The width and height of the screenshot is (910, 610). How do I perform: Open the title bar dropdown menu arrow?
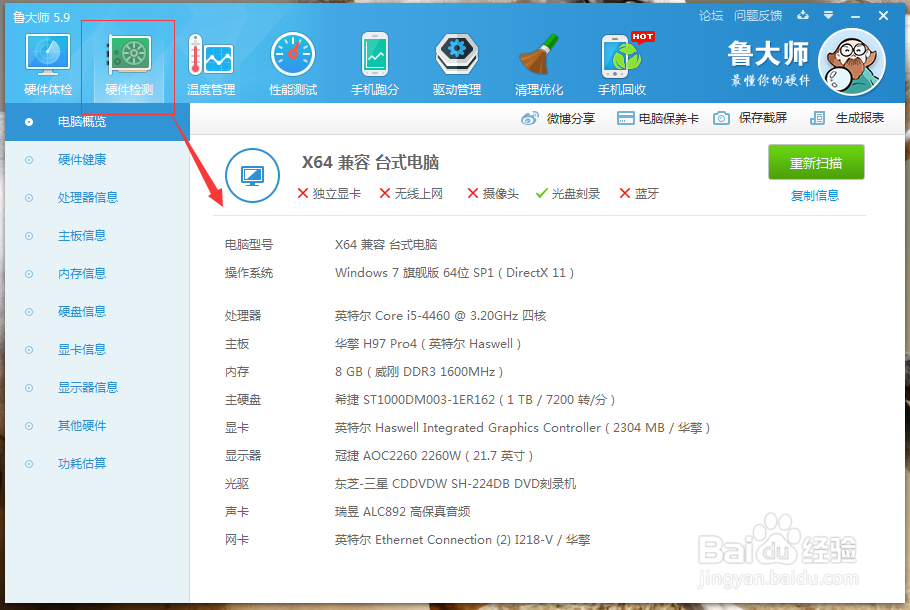pos(829,16)
